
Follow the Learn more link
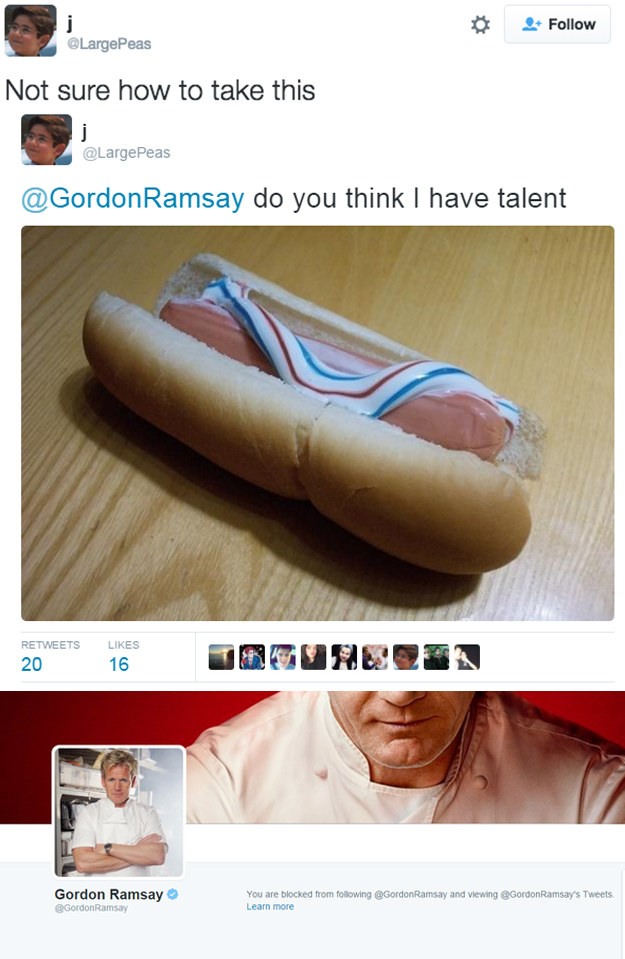(x=270, y=906)
